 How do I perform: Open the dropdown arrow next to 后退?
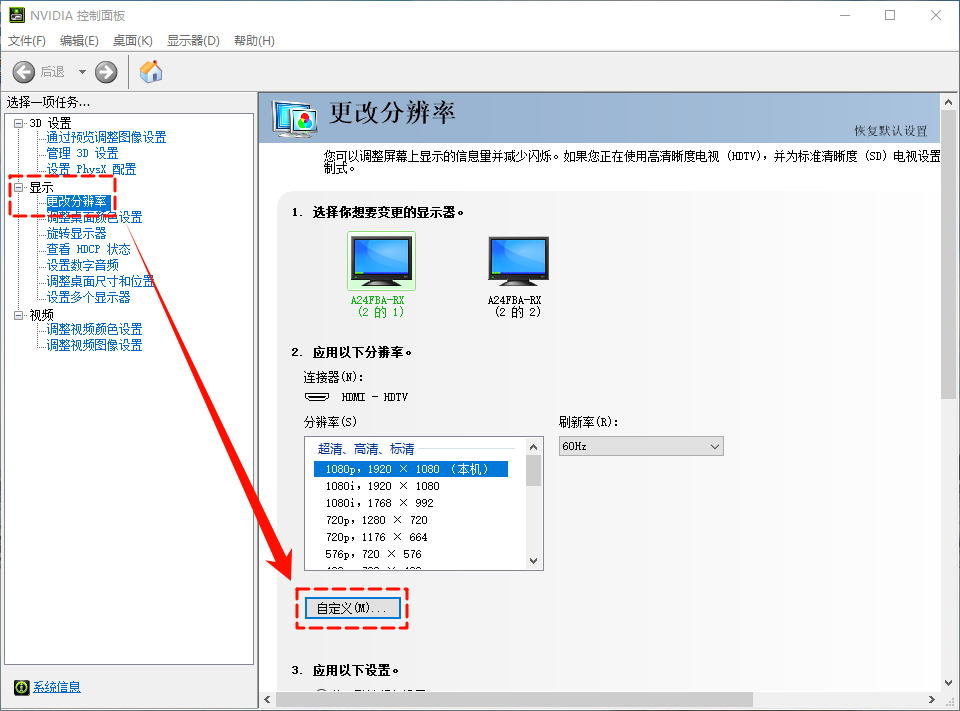[x=82, y=71]
